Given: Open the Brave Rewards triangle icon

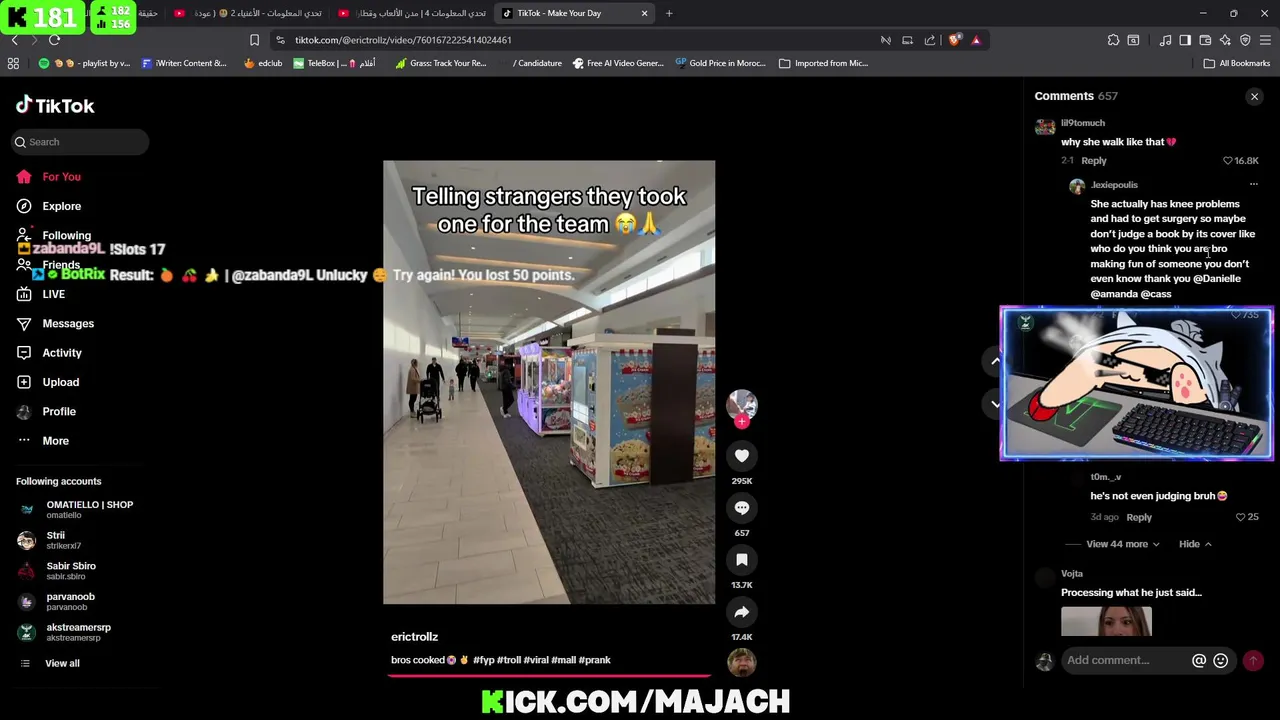Looking at the screenshot, I should coord(976,40).
